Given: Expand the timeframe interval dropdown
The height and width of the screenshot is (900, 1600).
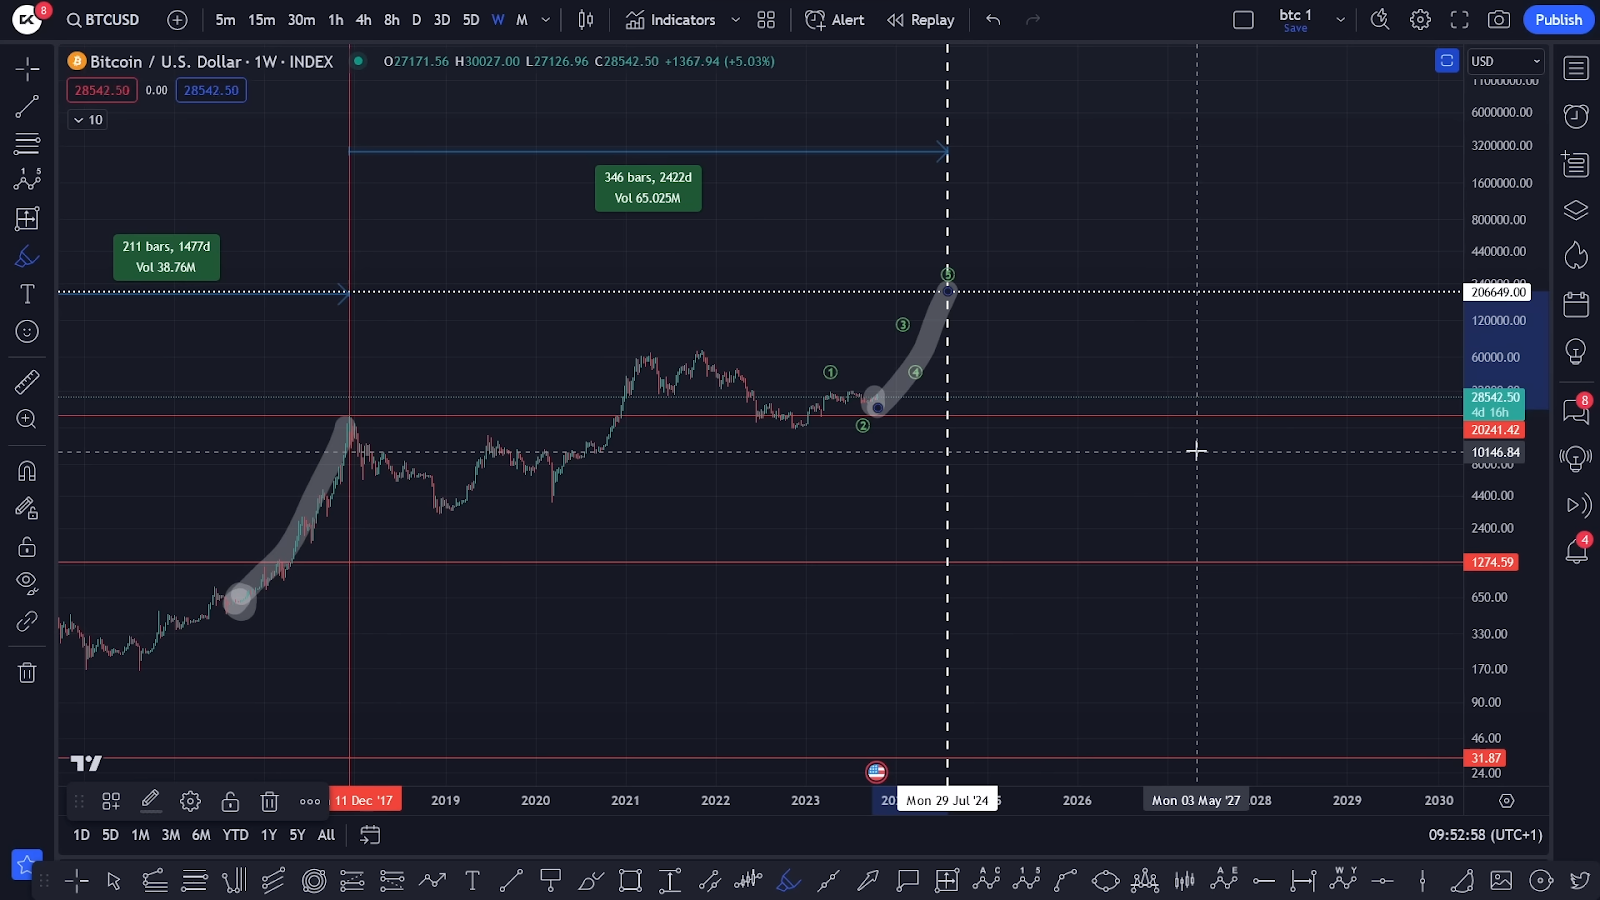Looking at the screenshot, I should coord(546,20).
